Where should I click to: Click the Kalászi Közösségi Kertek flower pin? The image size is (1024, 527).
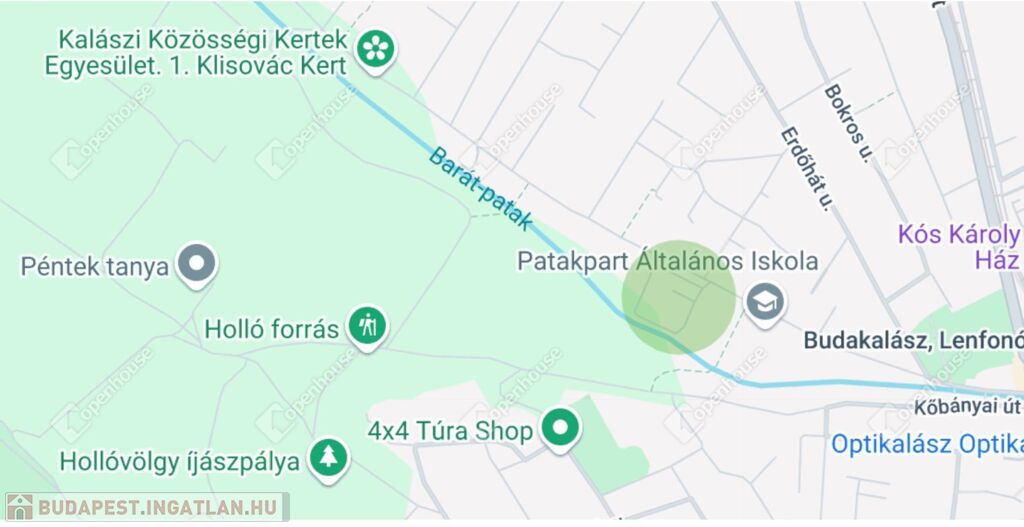(x=376, y=51)
